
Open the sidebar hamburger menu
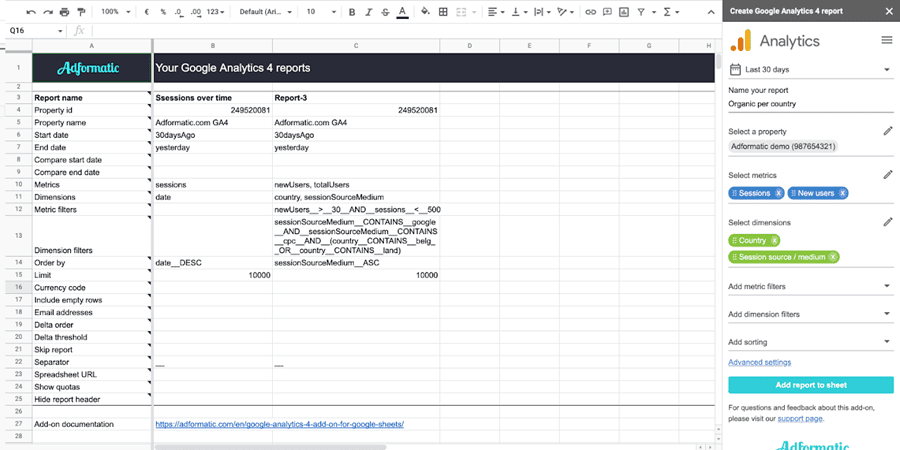tap(887, 40)
